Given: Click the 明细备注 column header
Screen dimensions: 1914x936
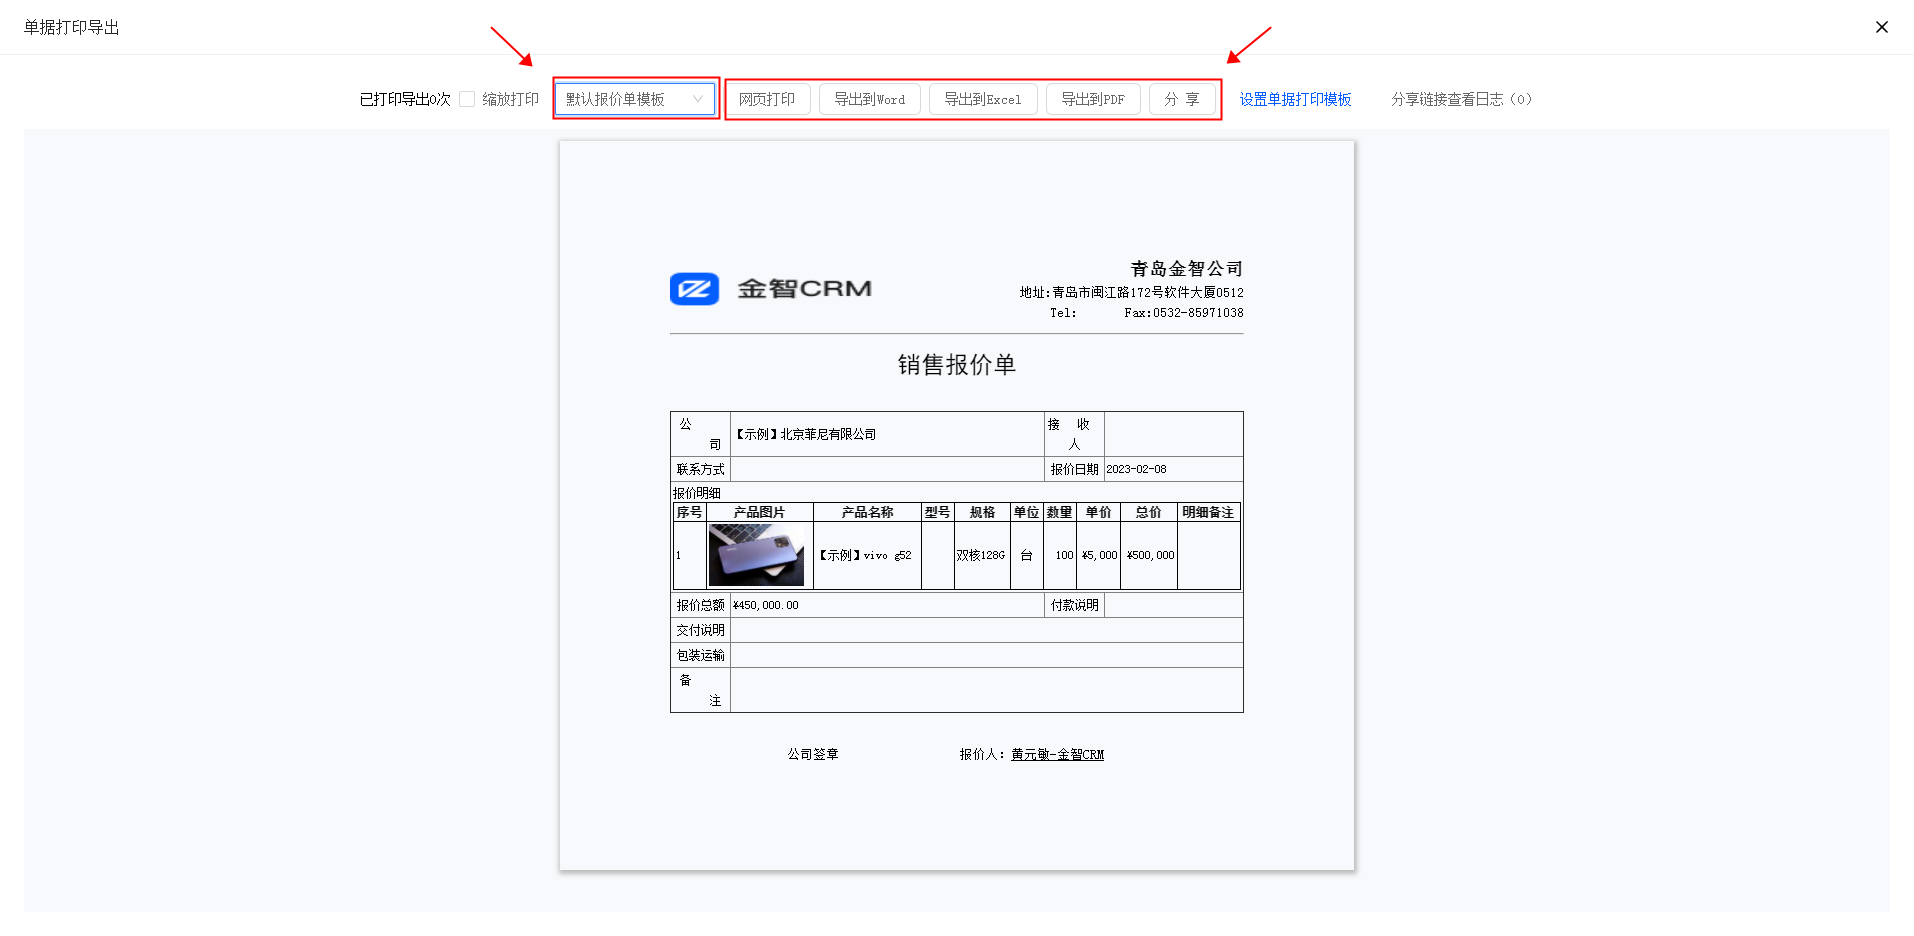Looking at the screenshot, I should [x=1208, y=512].
